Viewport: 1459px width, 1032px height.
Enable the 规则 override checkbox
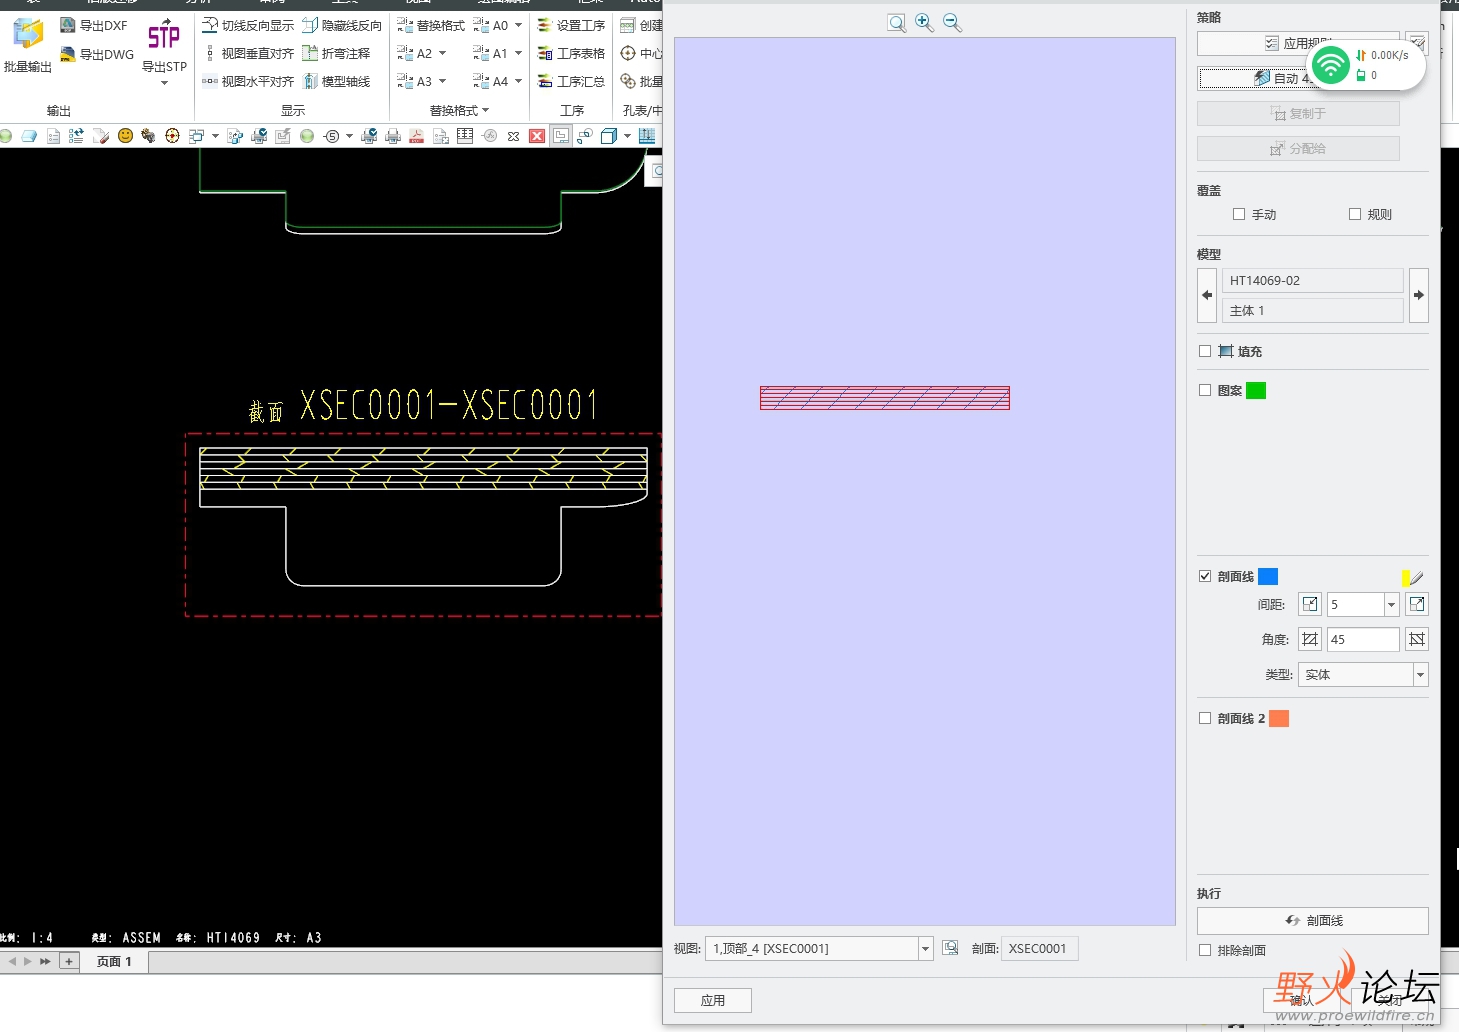coord(1355,214)
